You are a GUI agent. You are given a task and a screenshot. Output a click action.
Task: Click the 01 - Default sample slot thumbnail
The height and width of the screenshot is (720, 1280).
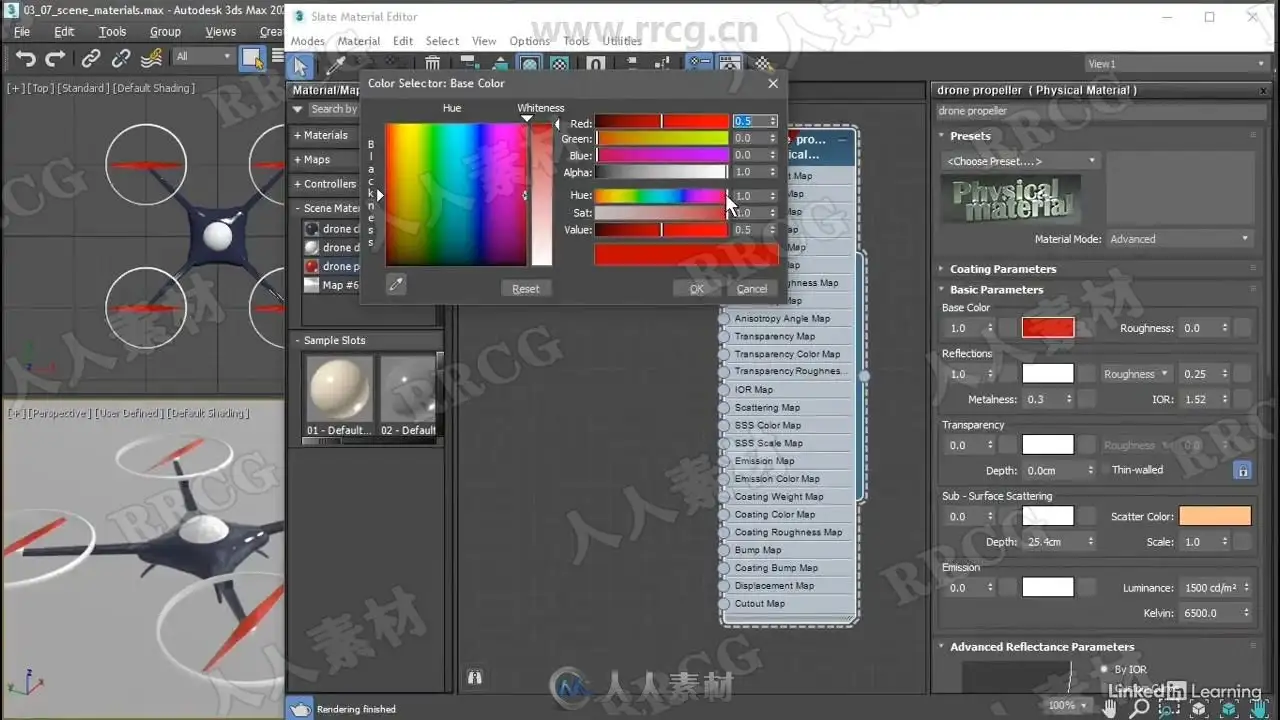[x=340, y=388]
